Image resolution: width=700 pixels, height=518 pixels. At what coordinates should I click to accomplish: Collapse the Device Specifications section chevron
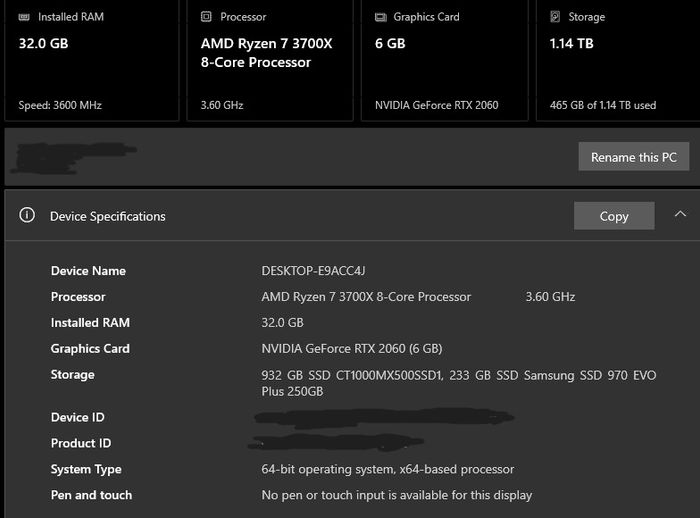pos(680,214)
